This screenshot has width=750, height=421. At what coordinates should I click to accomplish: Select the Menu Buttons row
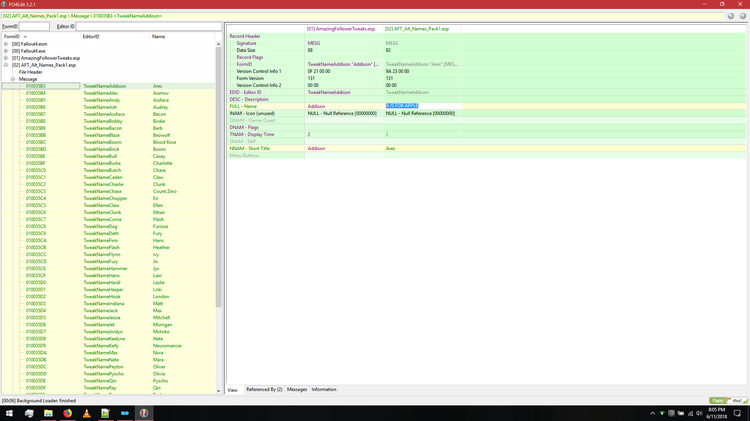point(486,155)
